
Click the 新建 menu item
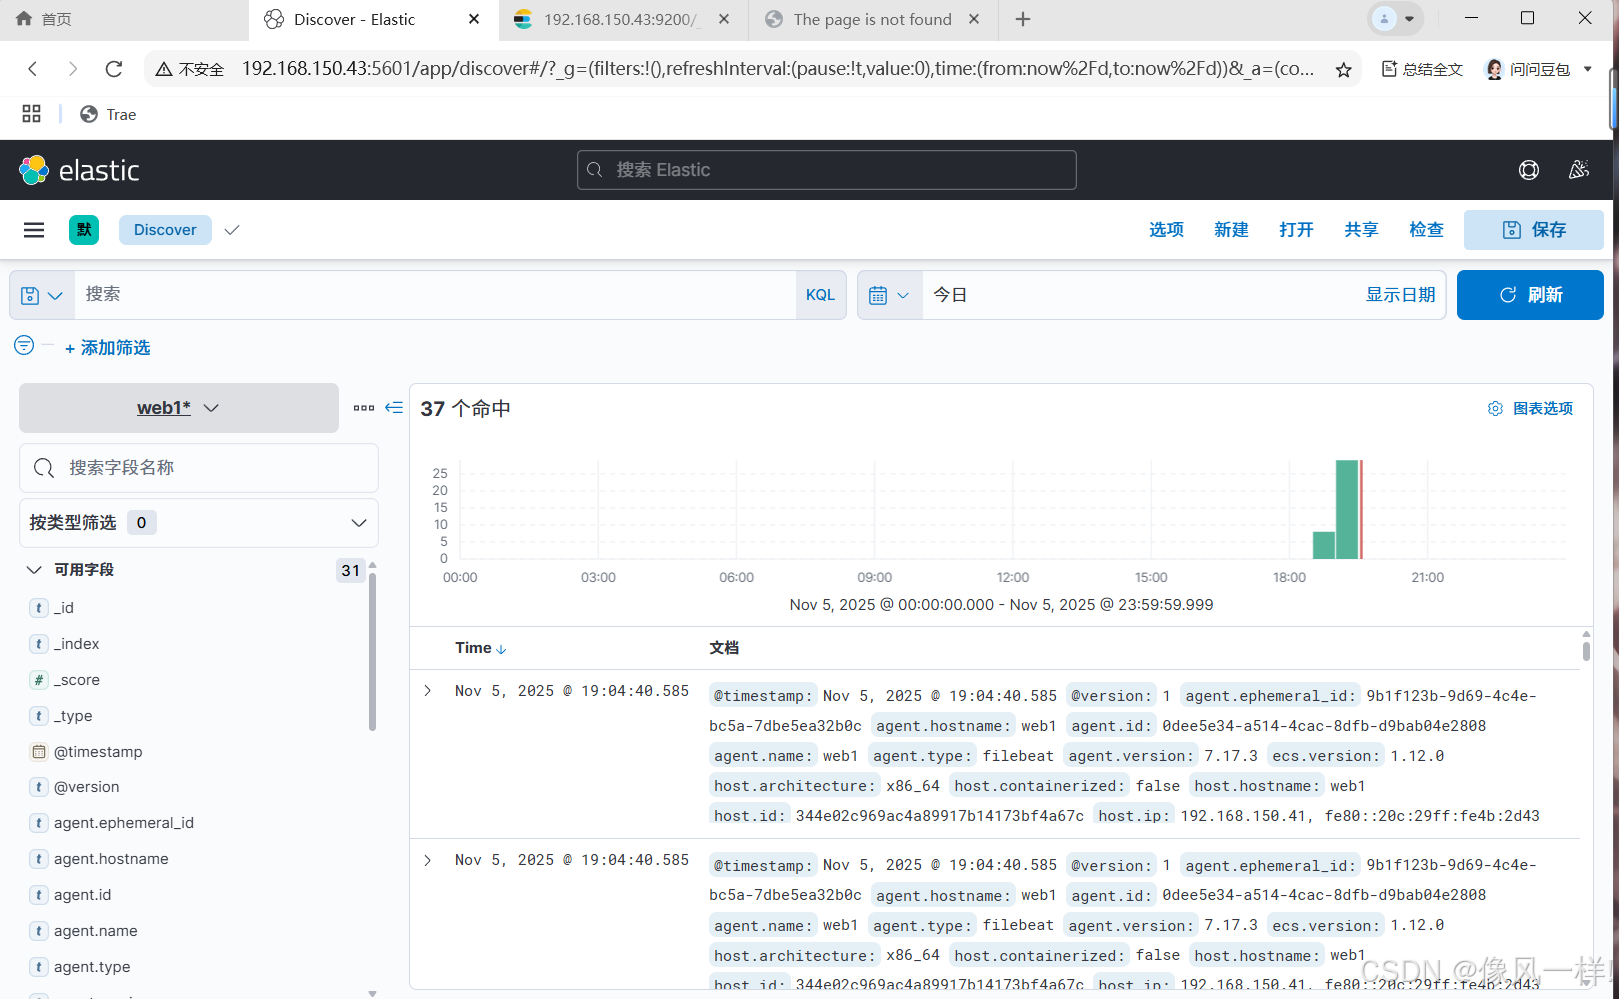pos(1231,230)
